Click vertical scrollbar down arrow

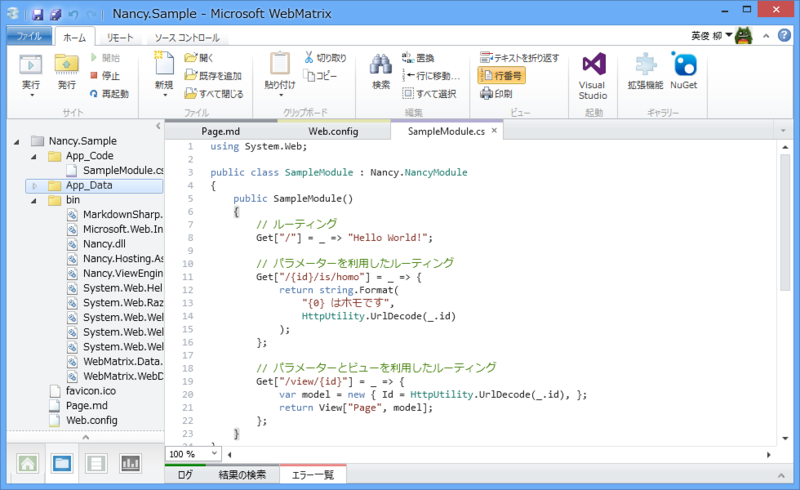click(785, 438)
